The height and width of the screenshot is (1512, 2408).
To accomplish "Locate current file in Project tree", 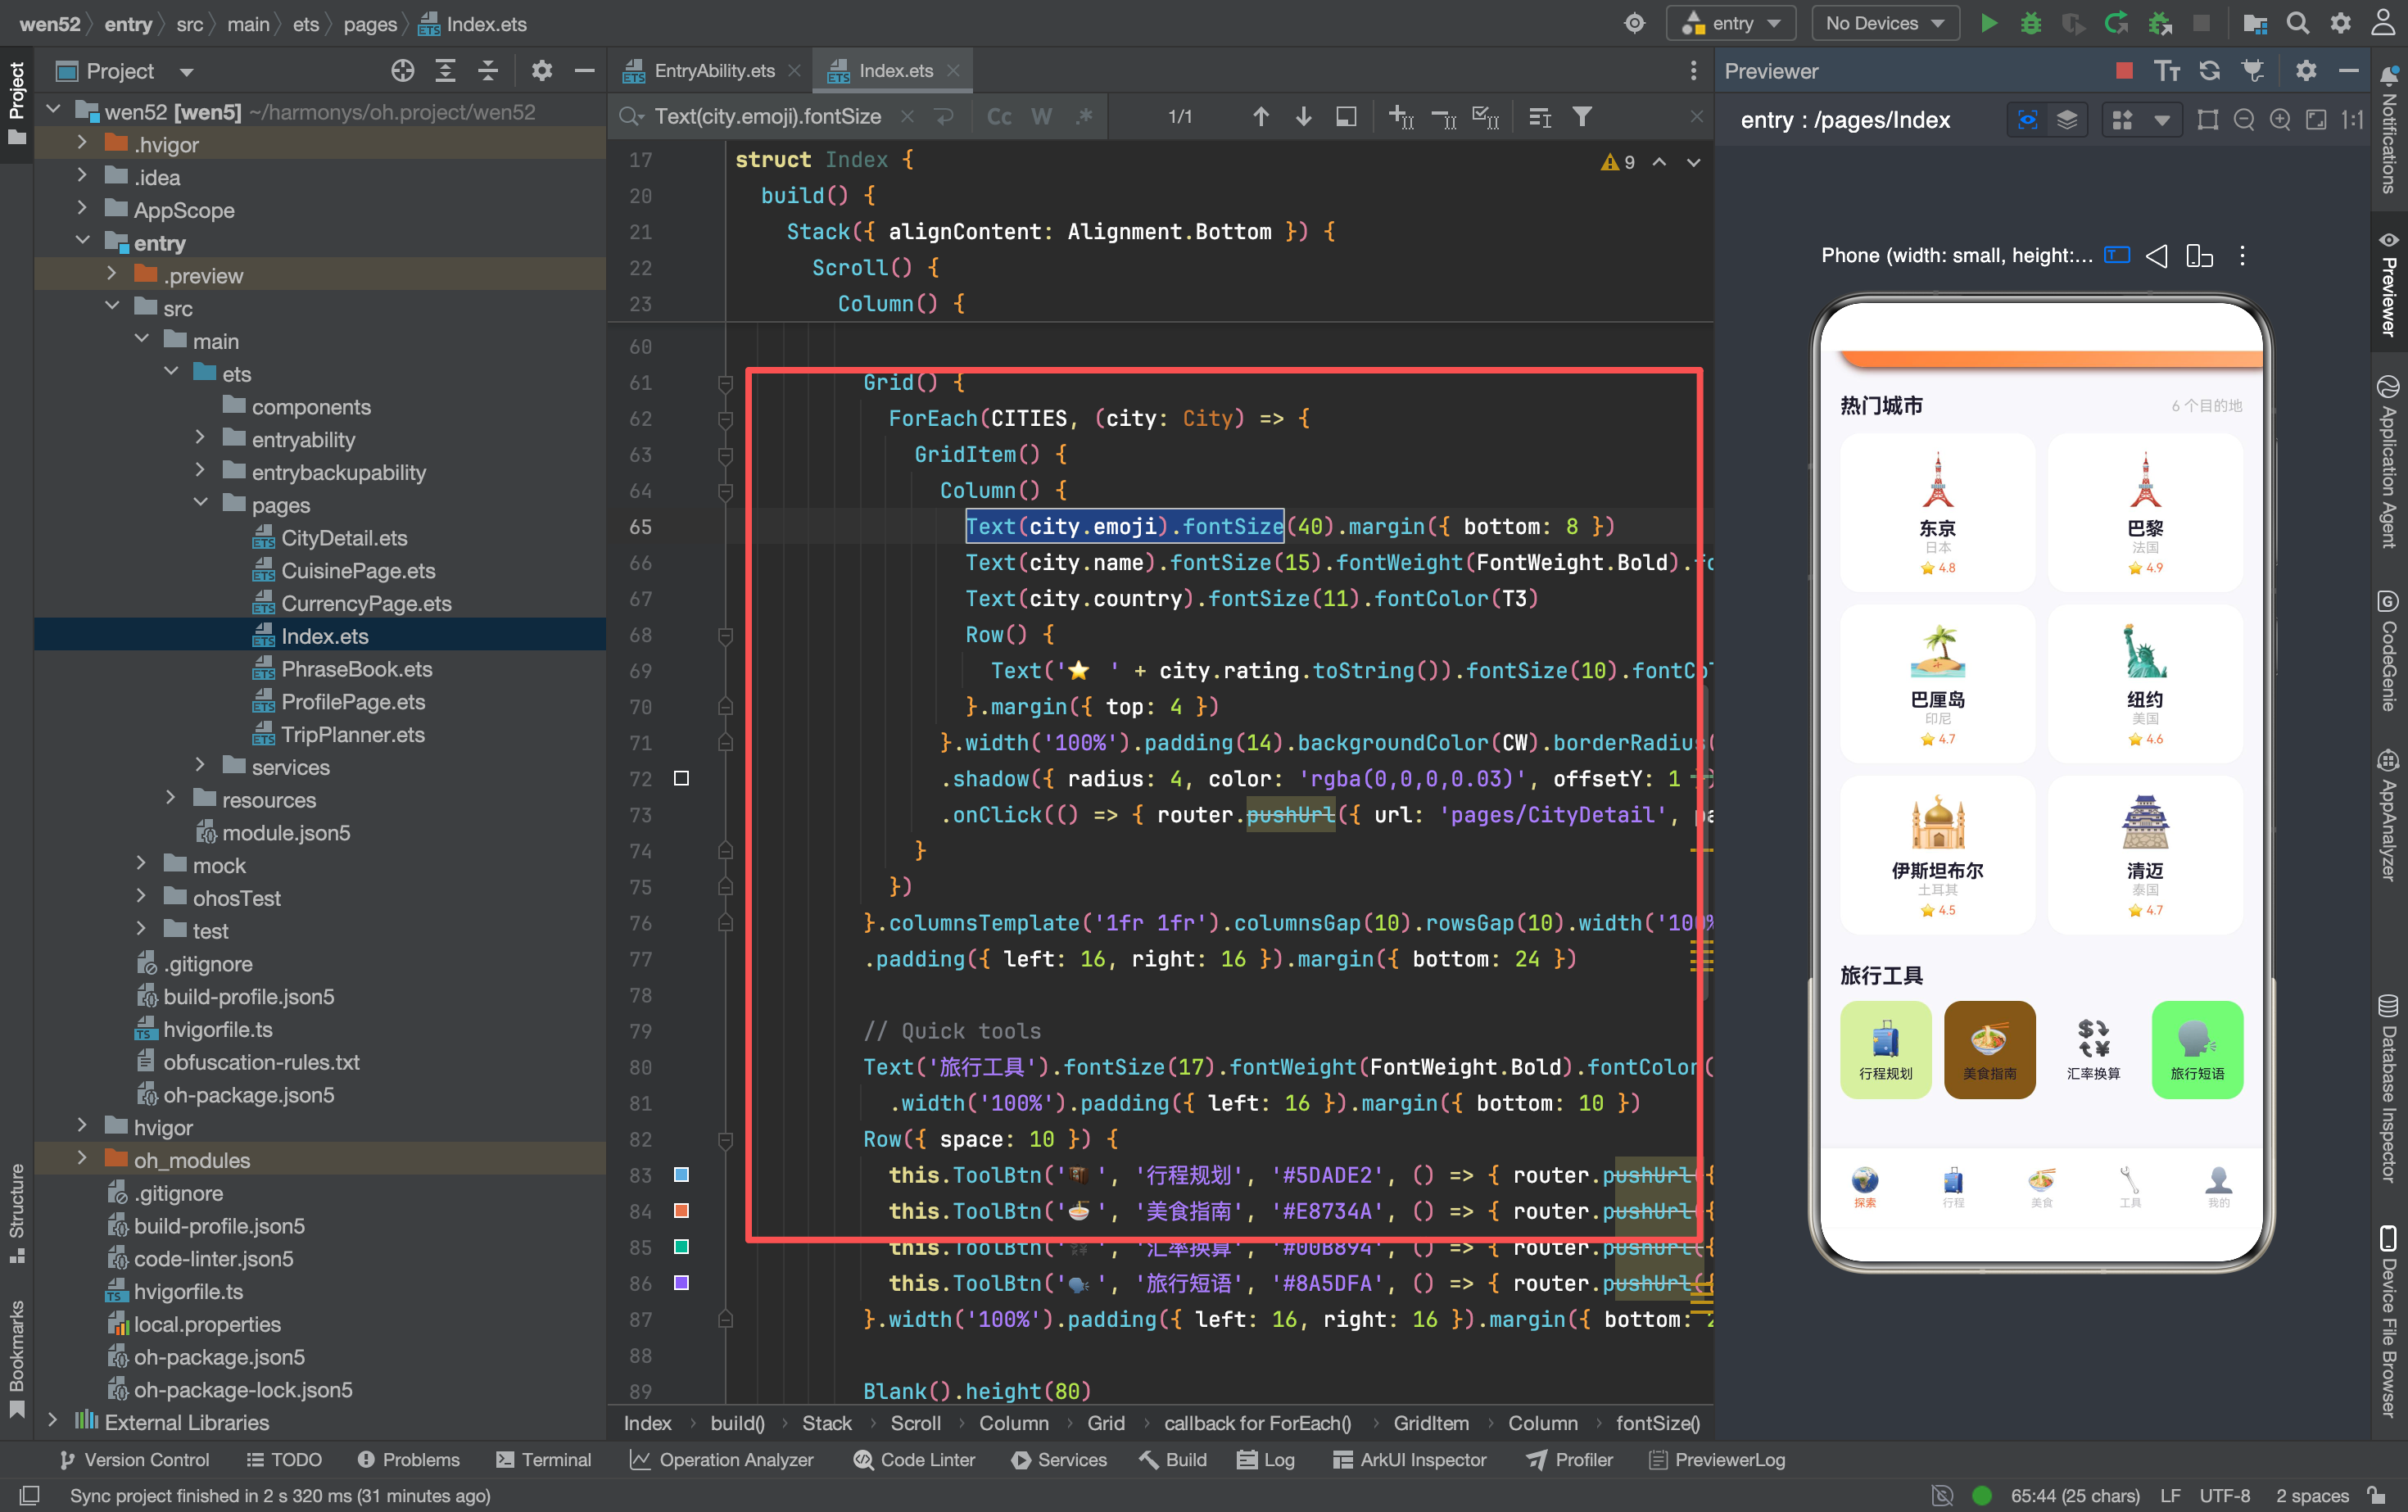I will [402, 70].
